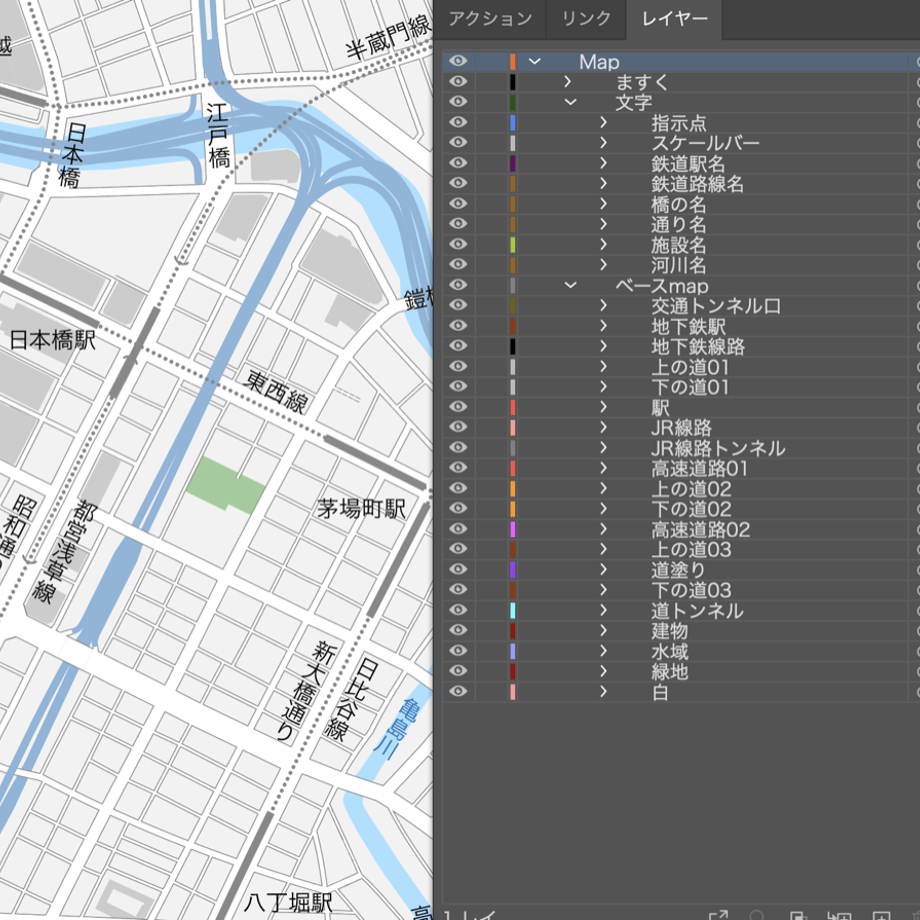This screenshot has width=920, height=920.
Task: Click the magenta color strip of 高速道路02 layer
Action: 513,529
